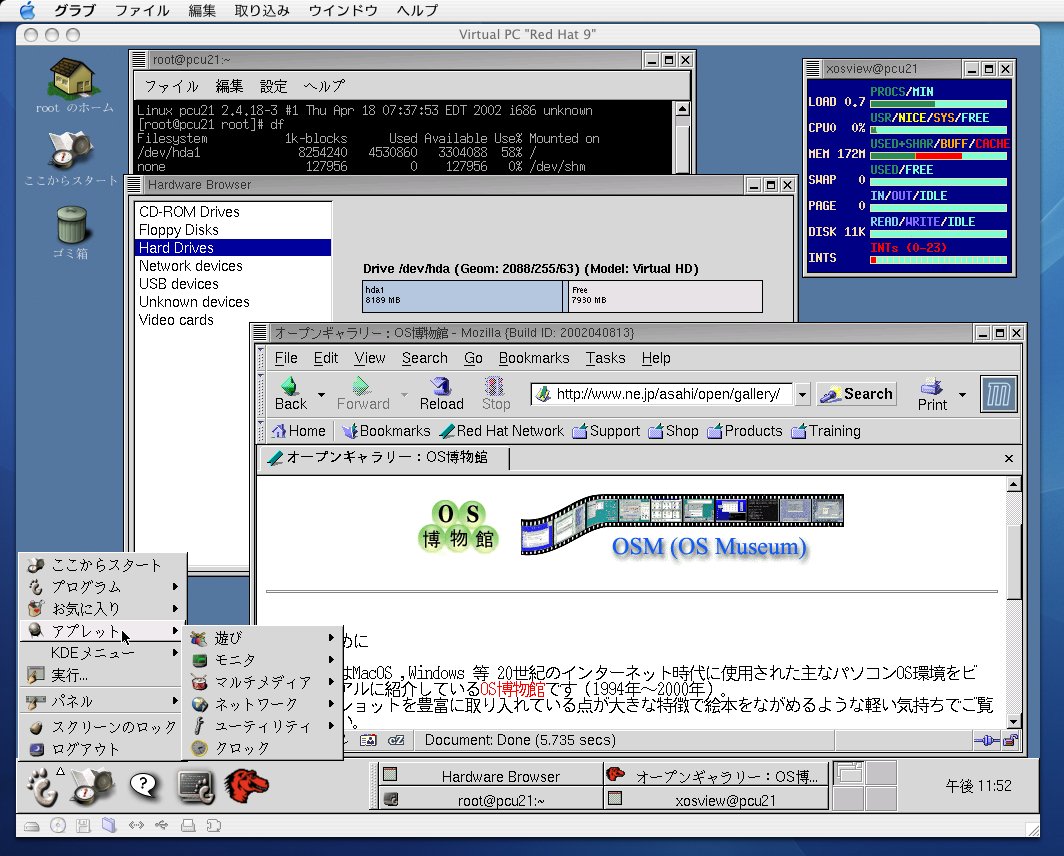Viewport: 1064px width, 856px height.
Task: Switch to the bottom-right workspace in pager
Action: click(881, 798)
